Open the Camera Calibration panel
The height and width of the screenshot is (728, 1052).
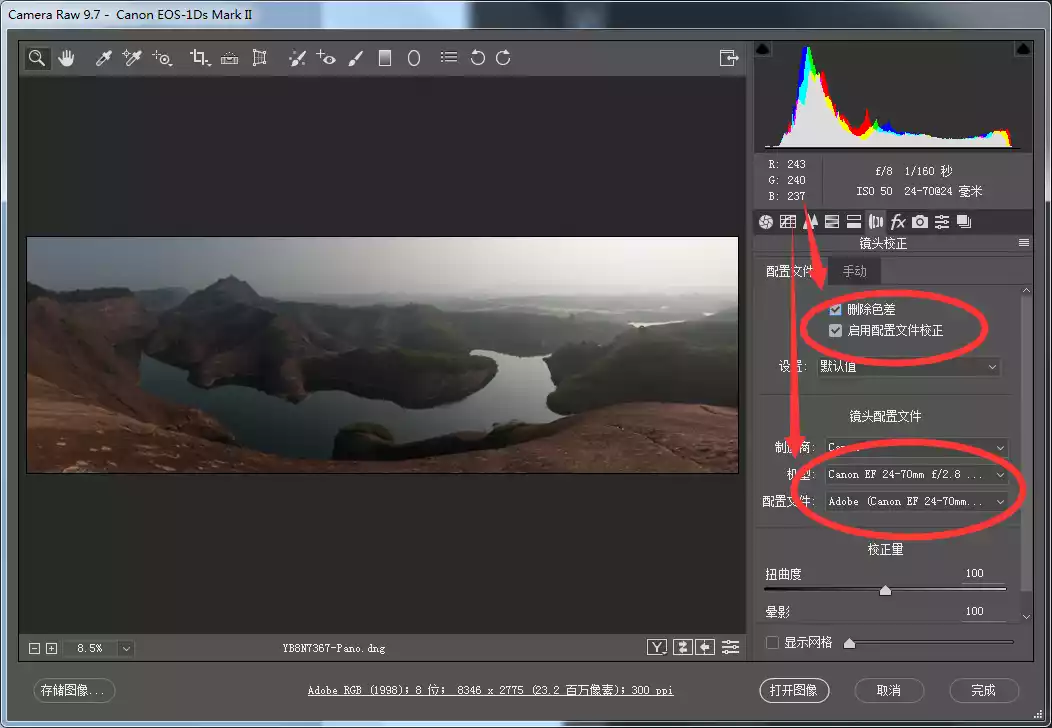(x=920, y=221)
